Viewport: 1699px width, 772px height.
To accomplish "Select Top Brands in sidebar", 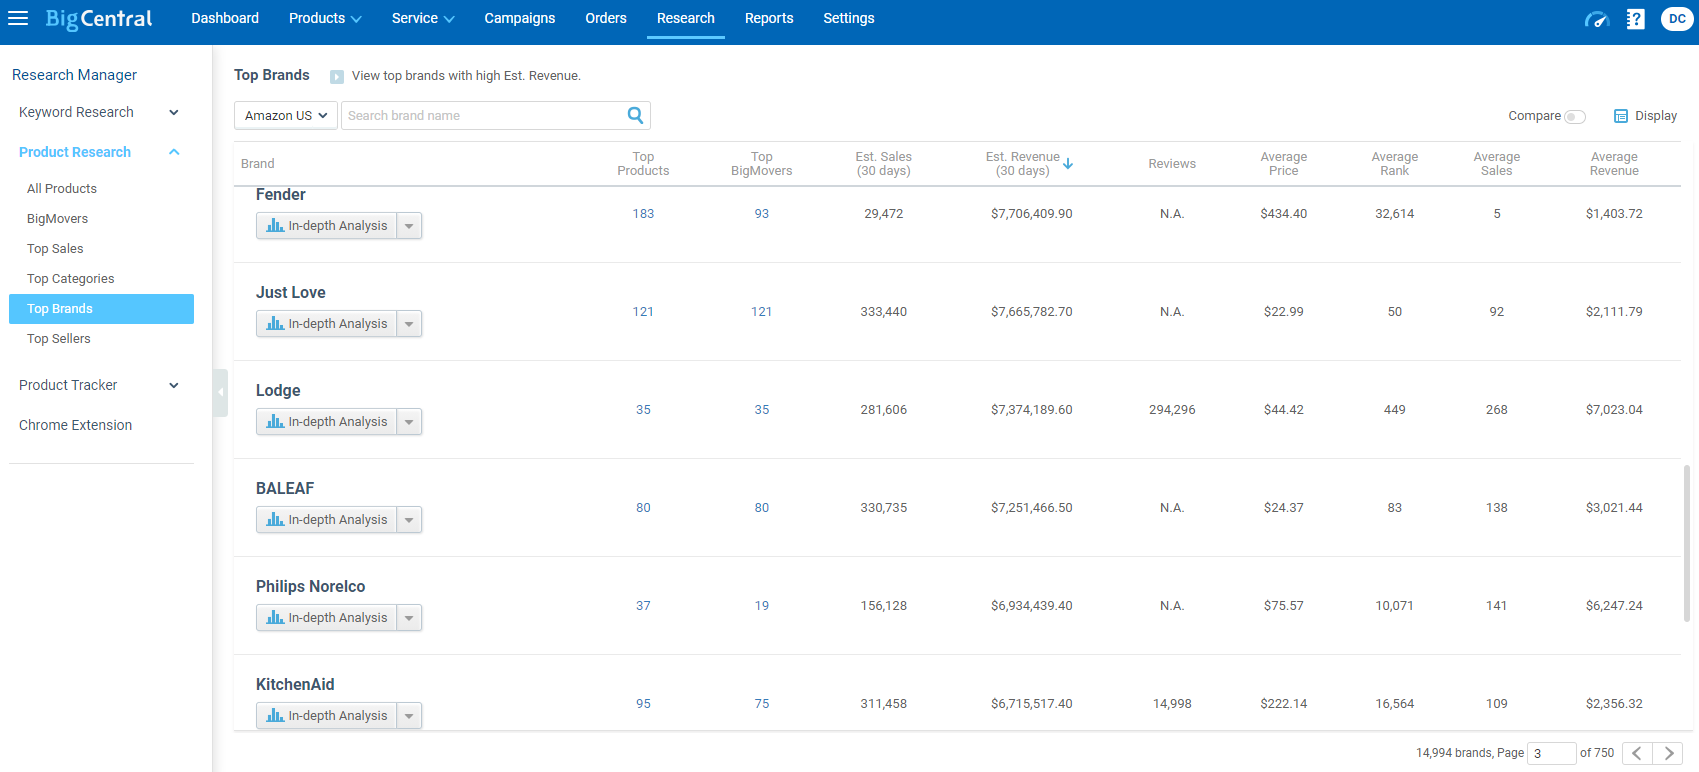I will point(101,309).
